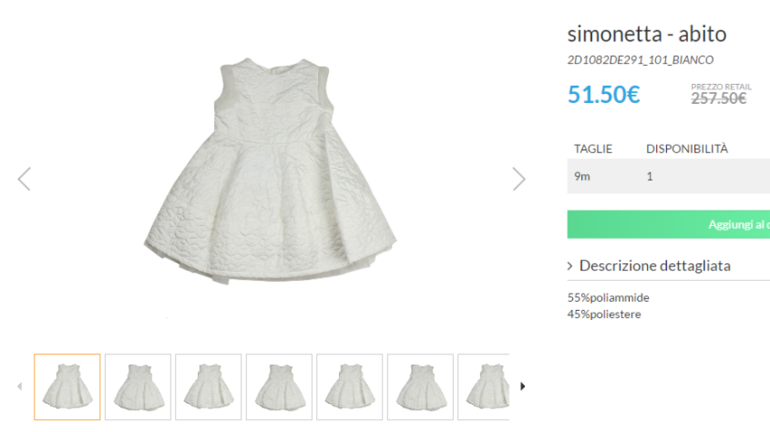The image size is (770, 432).
Task: Click the TAGLIE column header
Action: pyautogui.click(x=593, y=149)
